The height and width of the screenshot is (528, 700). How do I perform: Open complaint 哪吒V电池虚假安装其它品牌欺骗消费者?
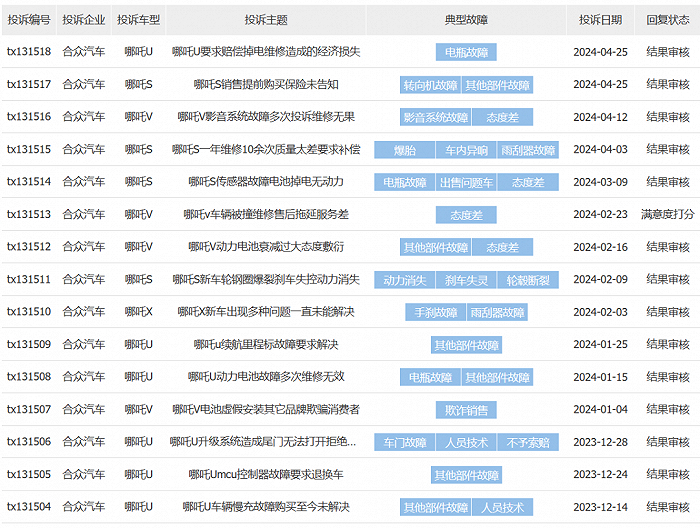pyautogui.click(x=266, y=410)
